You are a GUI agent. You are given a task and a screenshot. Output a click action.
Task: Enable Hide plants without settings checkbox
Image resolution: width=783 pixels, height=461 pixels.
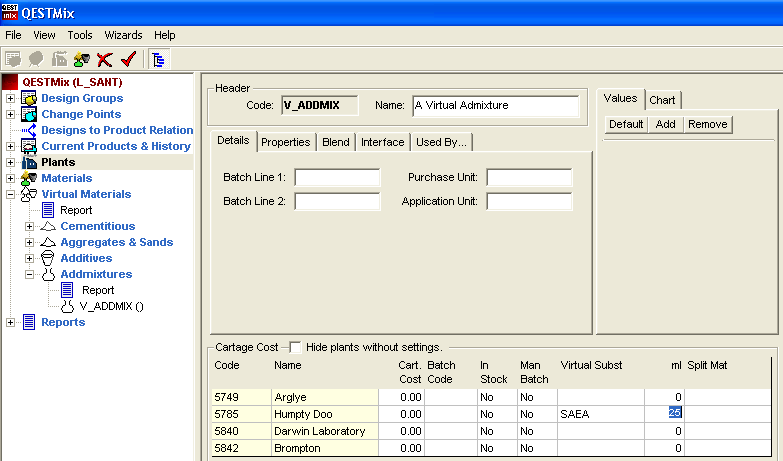point(295,347)
